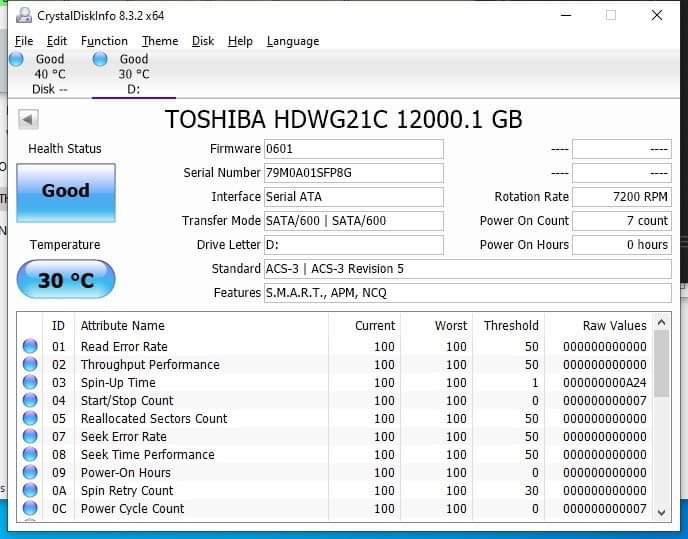This screenshot has height=539, width=688.
Task: Click the Raw Values column header
Action: click(614, 325)
